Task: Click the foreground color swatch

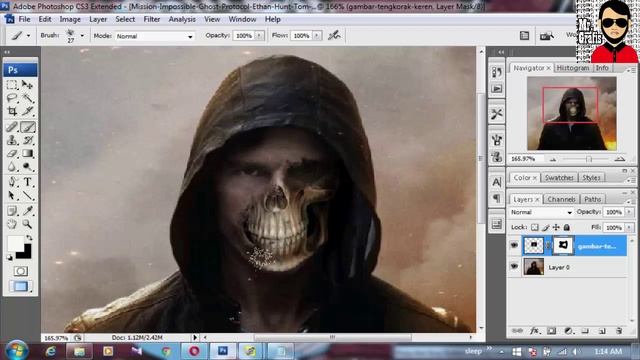Action: 15,244
